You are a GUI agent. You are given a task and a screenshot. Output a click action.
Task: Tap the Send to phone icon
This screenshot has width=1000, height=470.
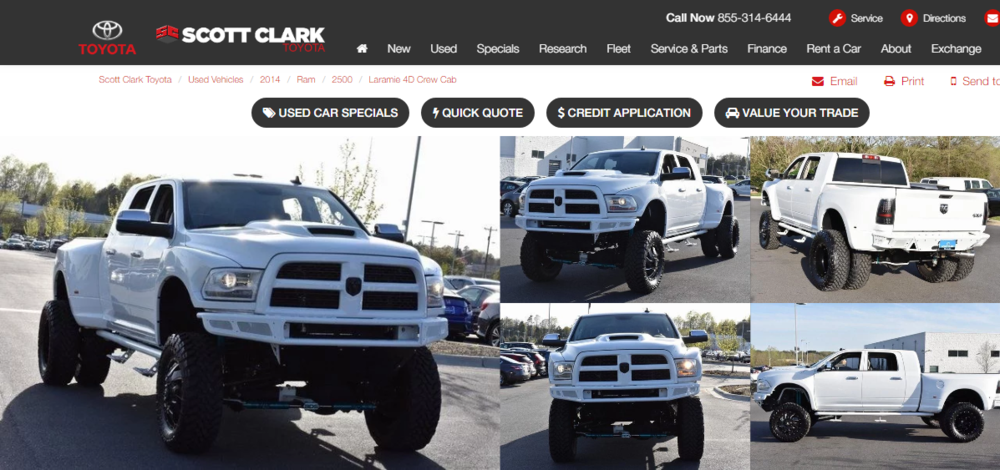(x=953, y=81)
